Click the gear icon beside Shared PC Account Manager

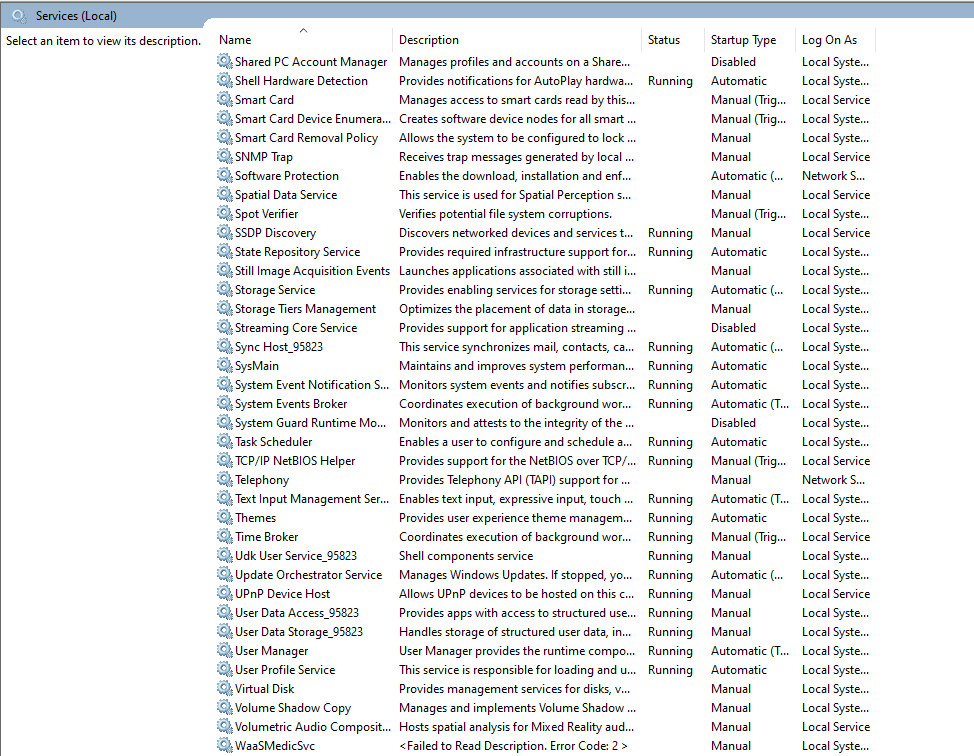pyautogui.click(x=224, y=61)
